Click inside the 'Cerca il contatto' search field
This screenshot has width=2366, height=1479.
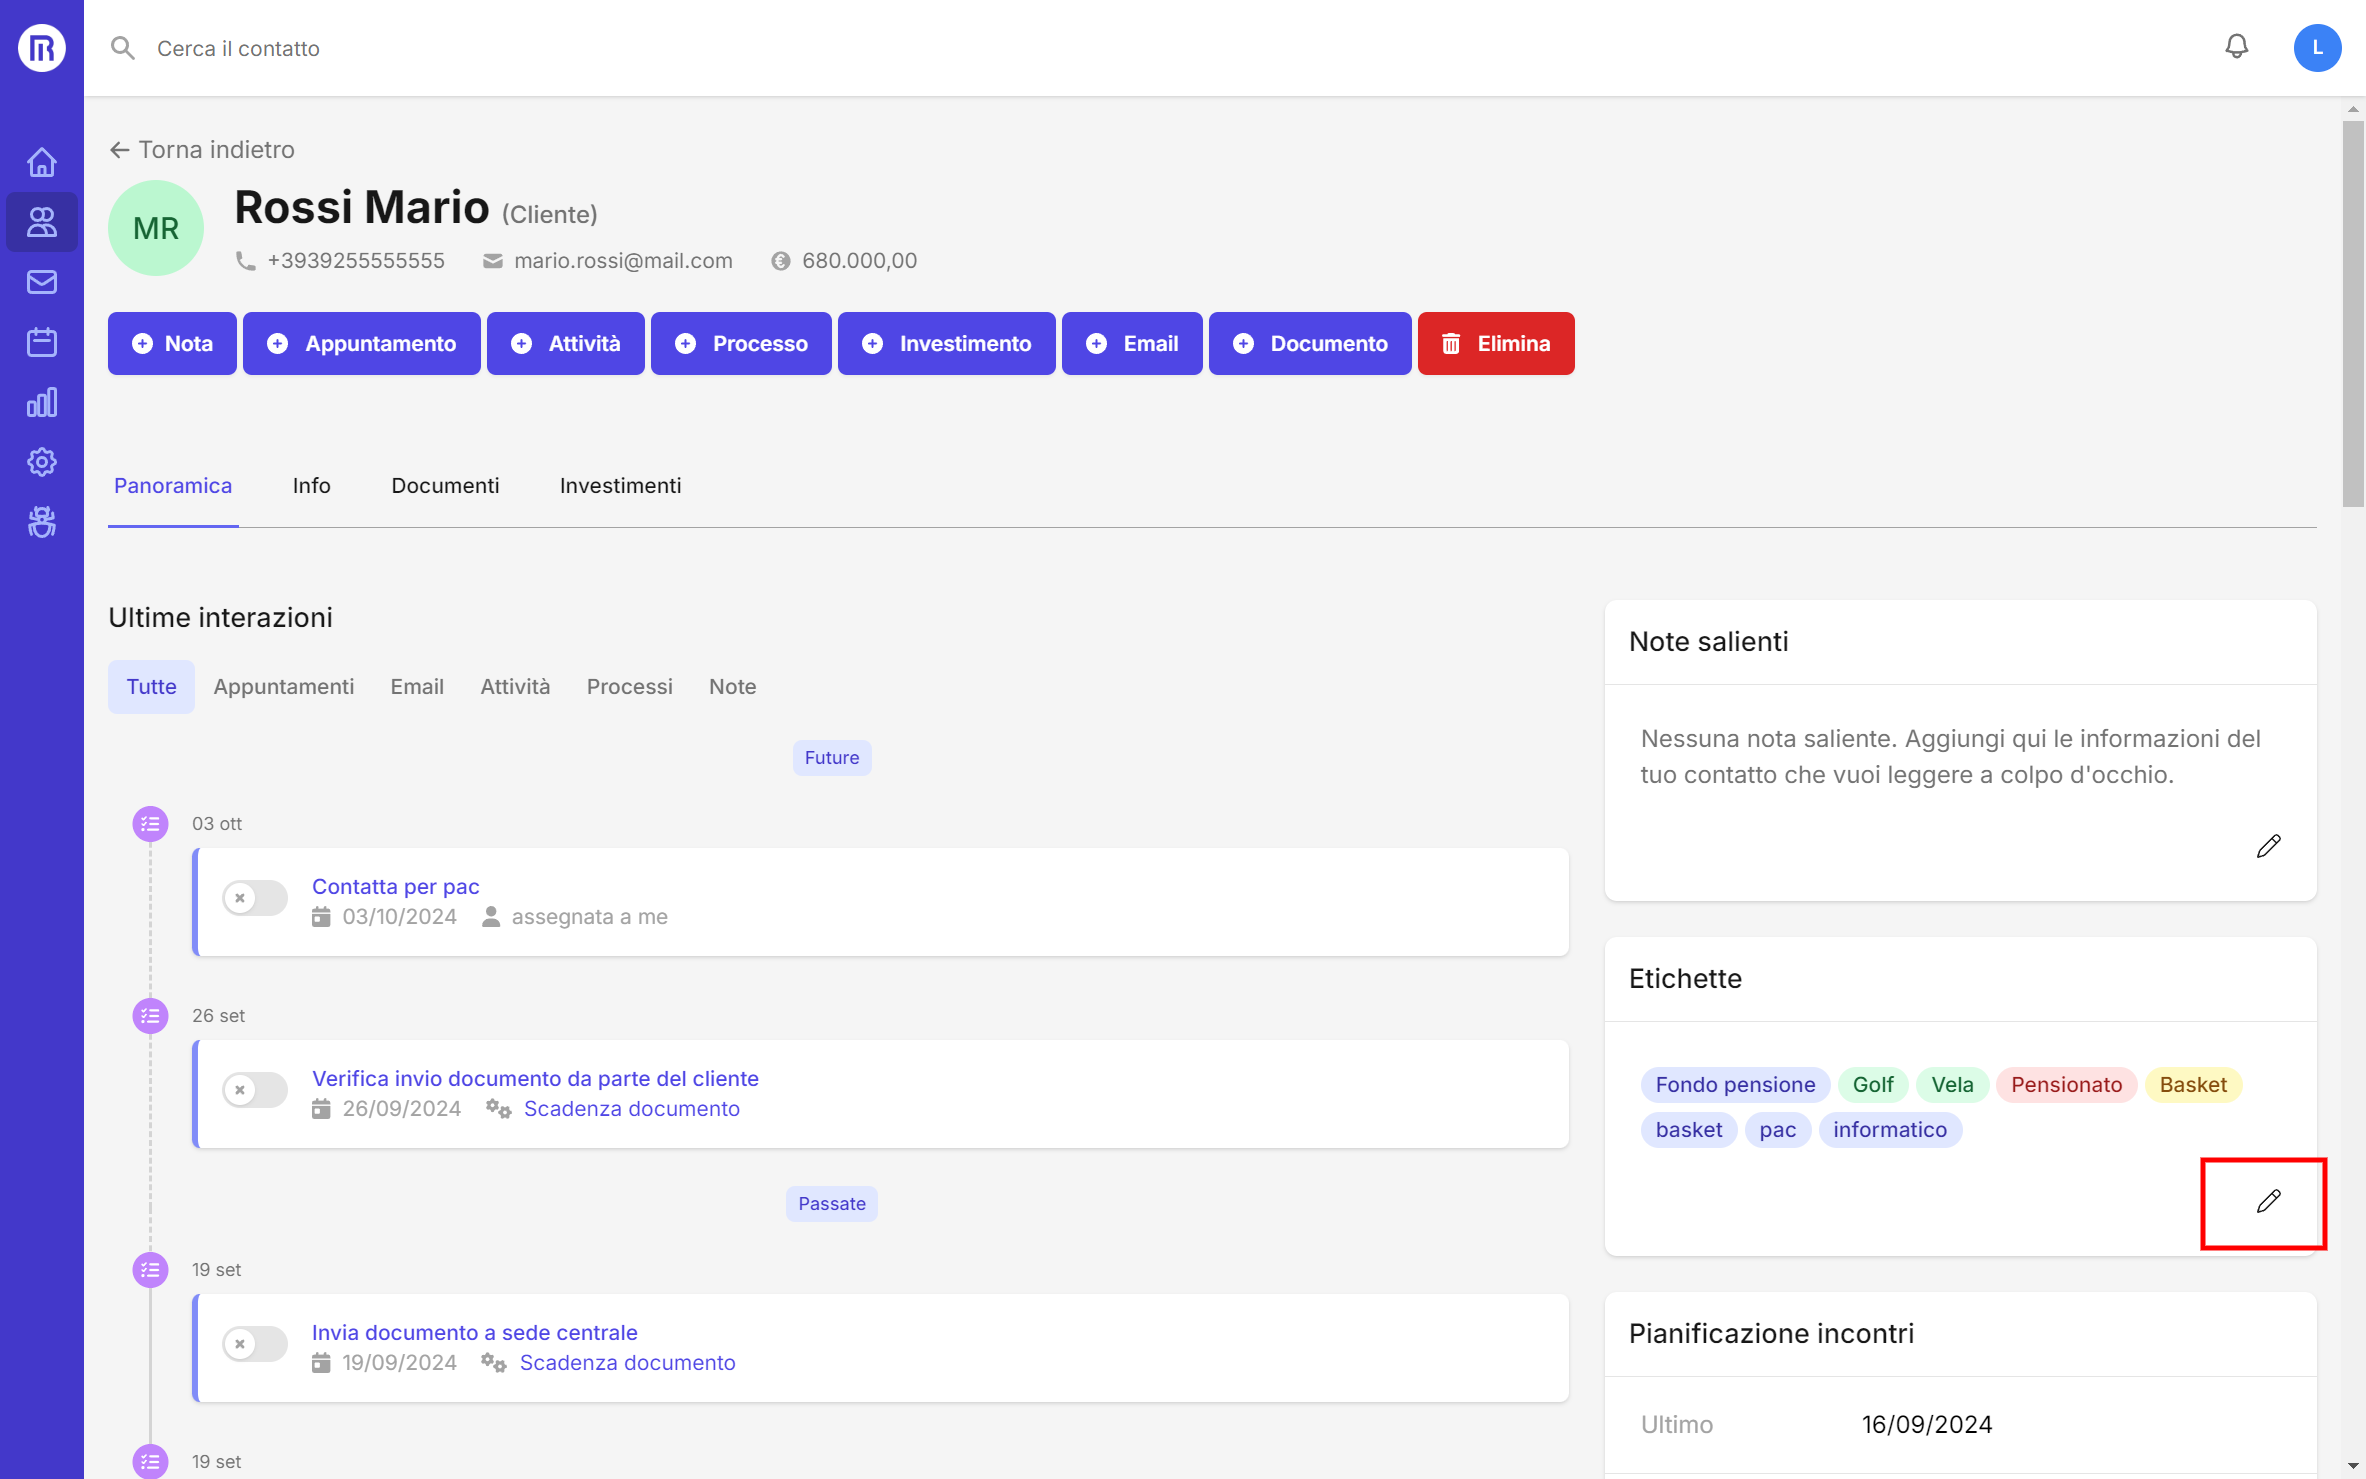237,47
